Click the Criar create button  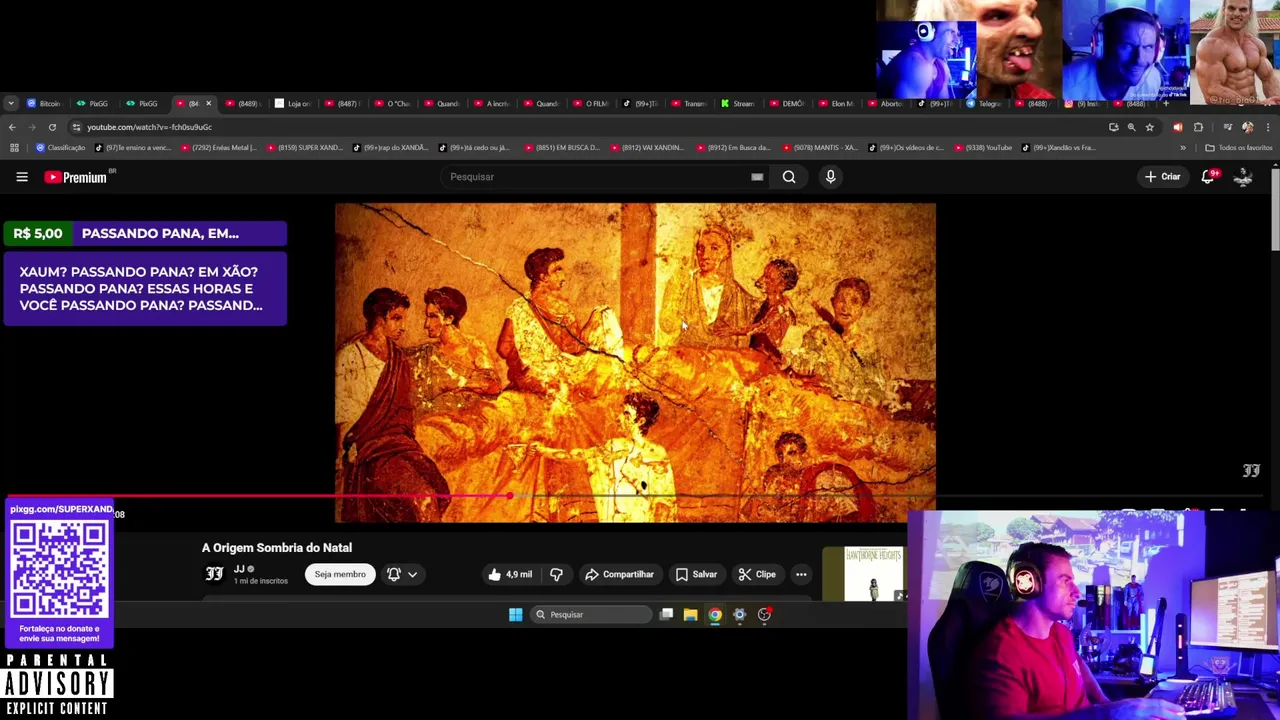tap(1163, 177)
